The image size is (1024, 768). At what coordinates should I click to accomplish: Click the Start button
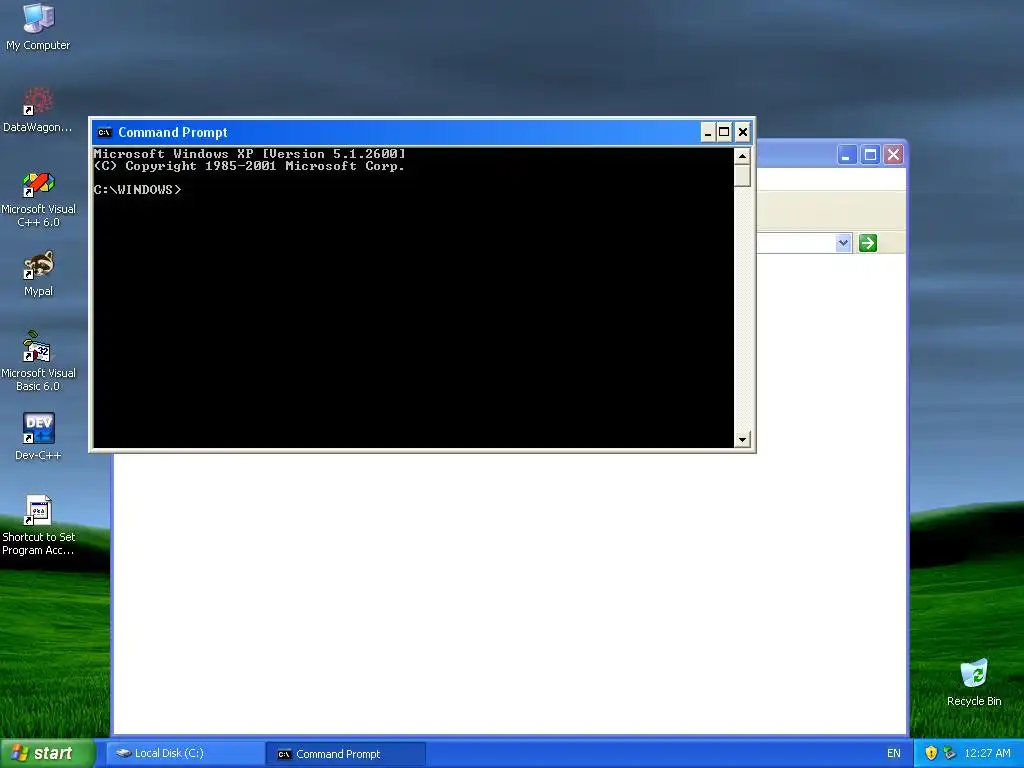point(48,753)
